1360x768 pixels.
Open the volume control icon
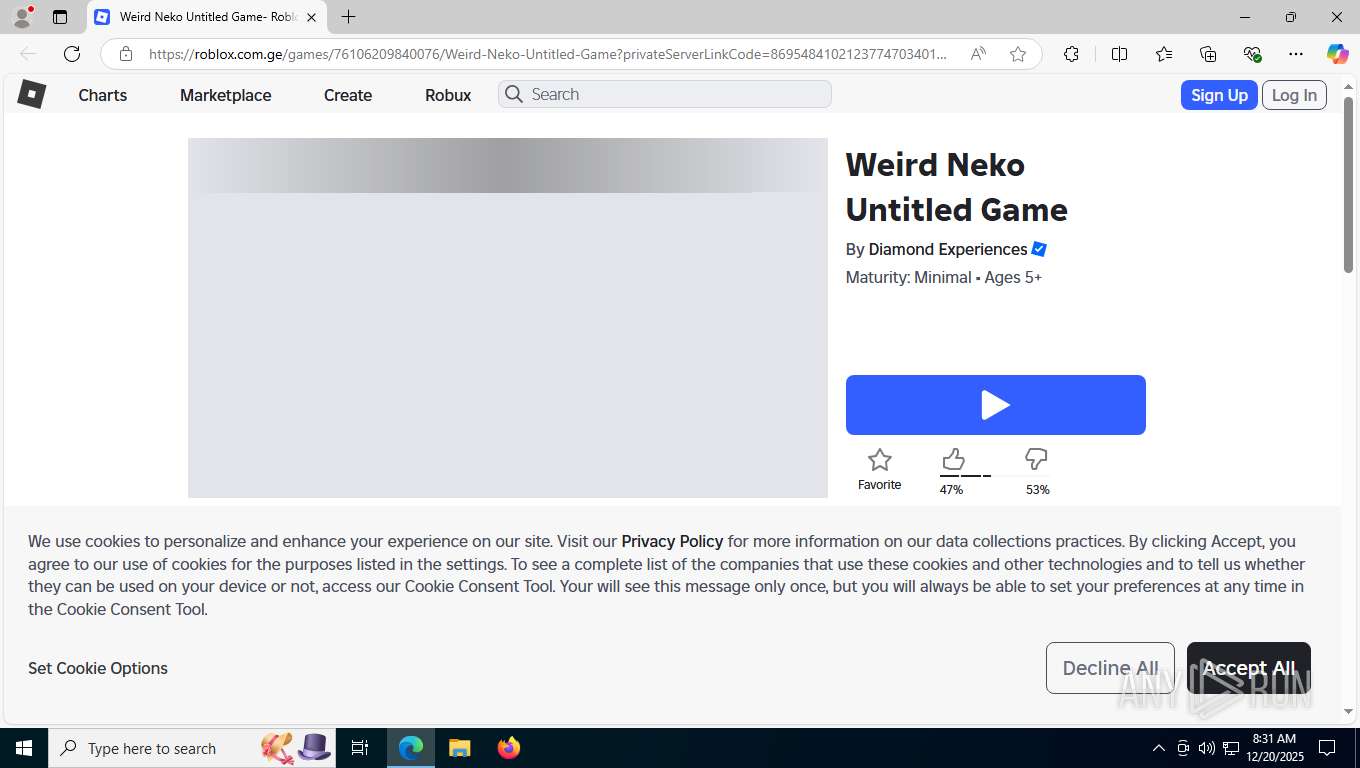click(x=1207, y=748)
